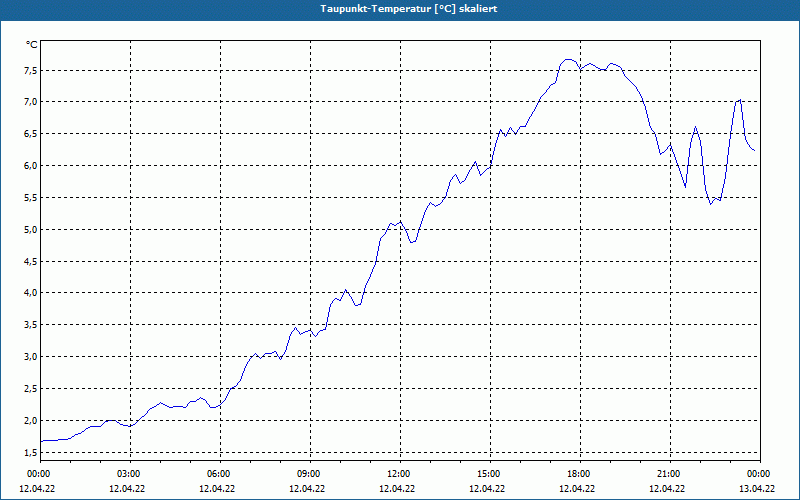The image size is (800, 500).
Task: Select the 2,5 y-axis label
Action: pos(31,389)
